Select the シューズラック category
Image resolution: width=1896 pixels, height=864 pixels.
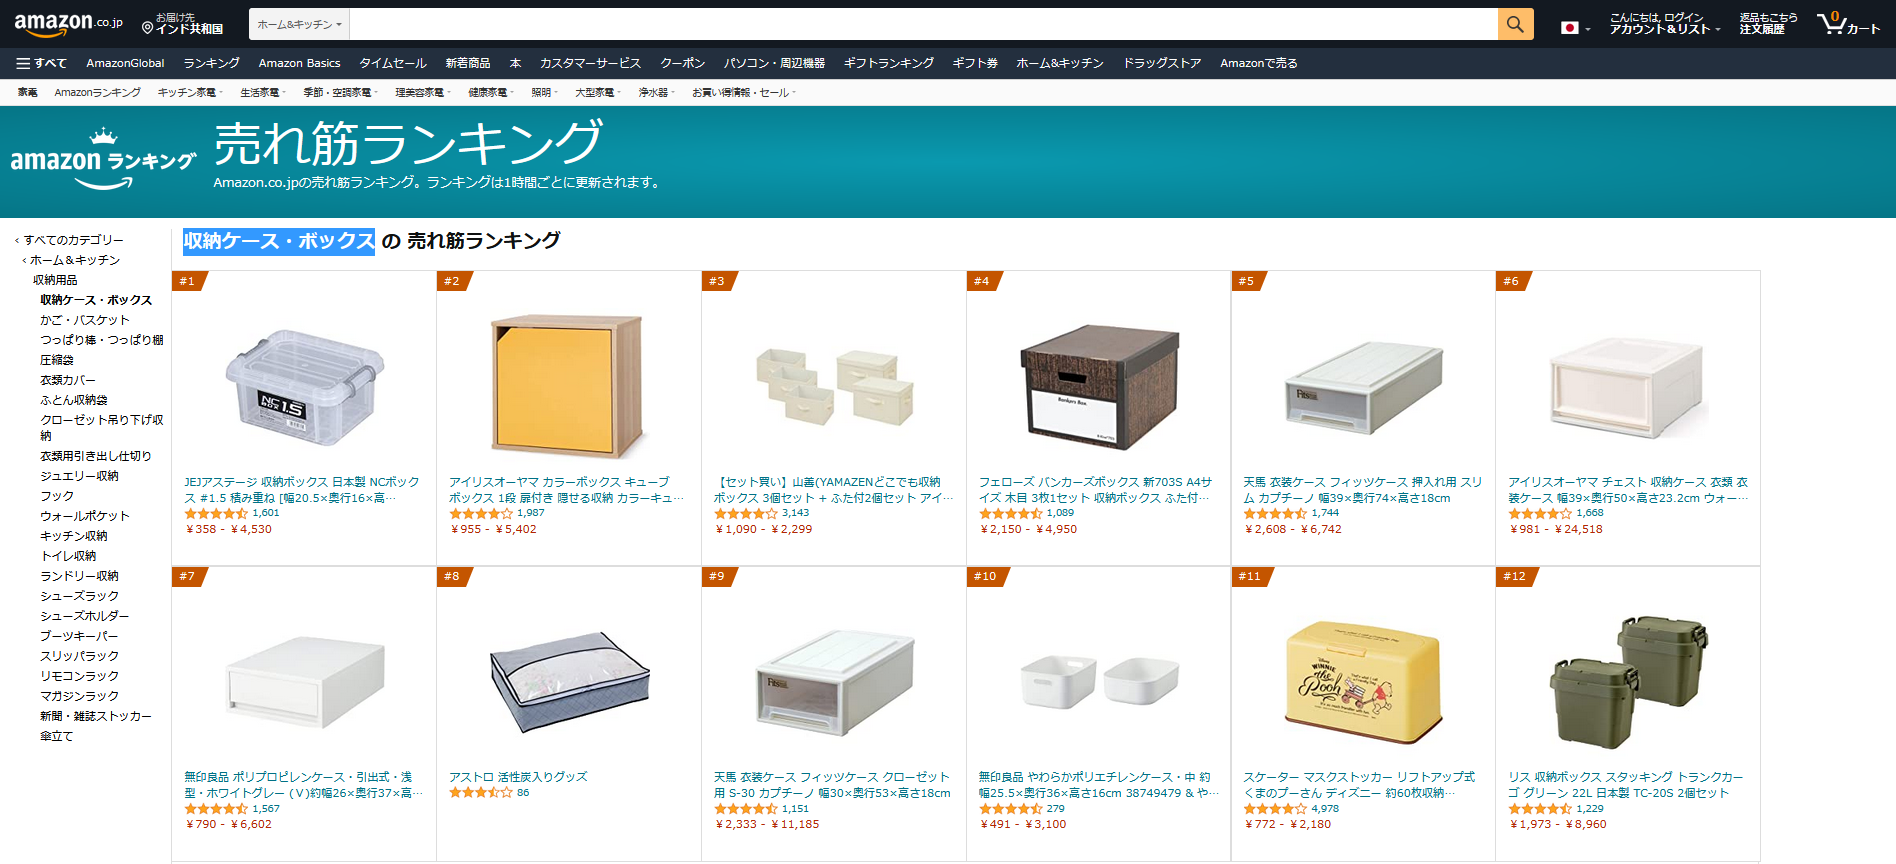point(79,596)
